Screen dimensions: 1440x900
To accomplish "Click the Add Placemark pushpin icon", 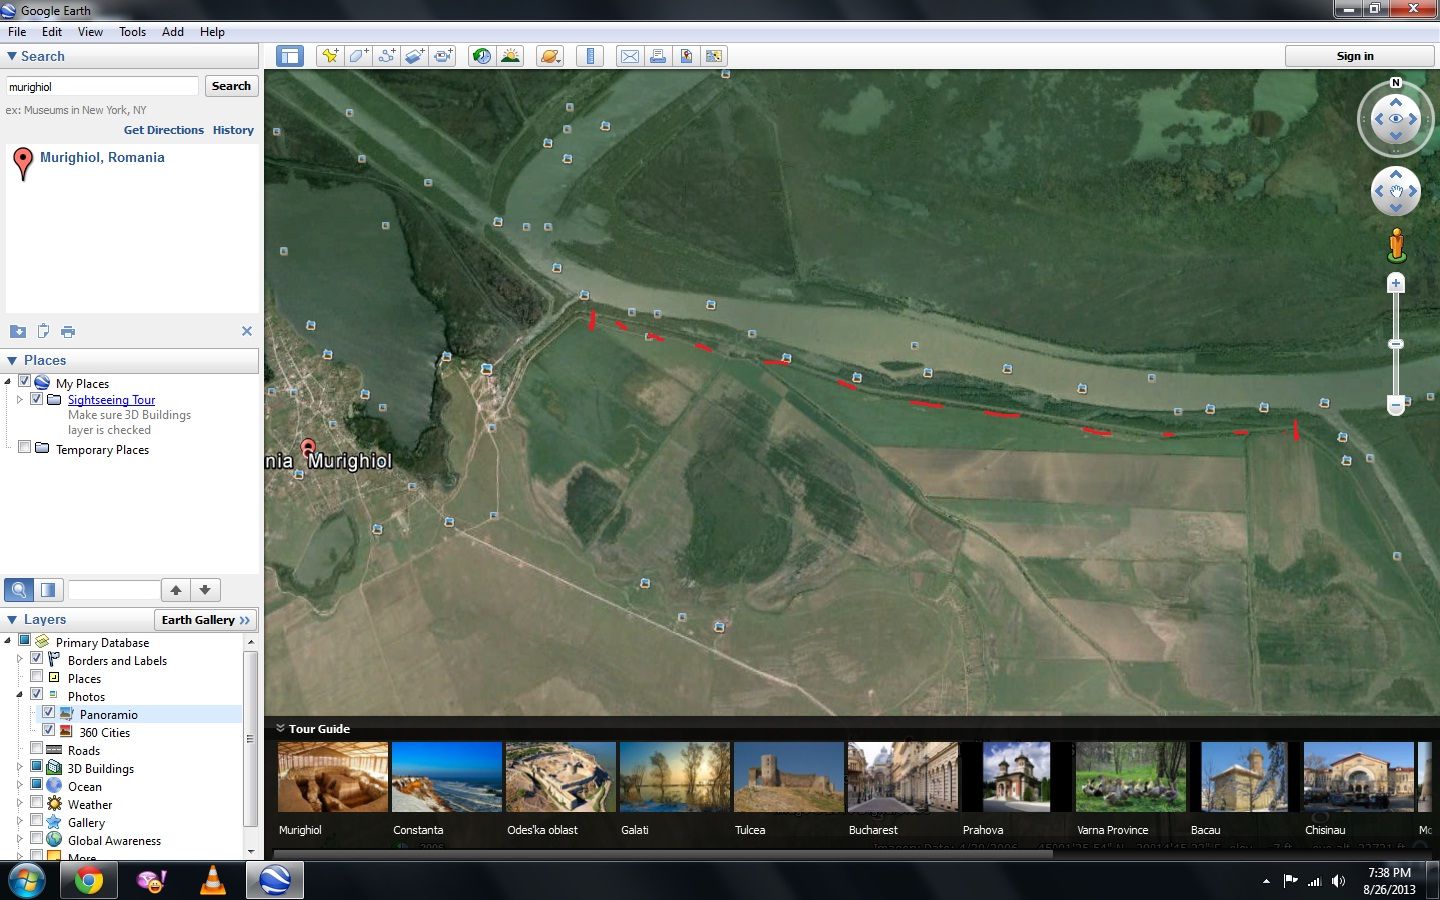I will [x=329, y=56].
